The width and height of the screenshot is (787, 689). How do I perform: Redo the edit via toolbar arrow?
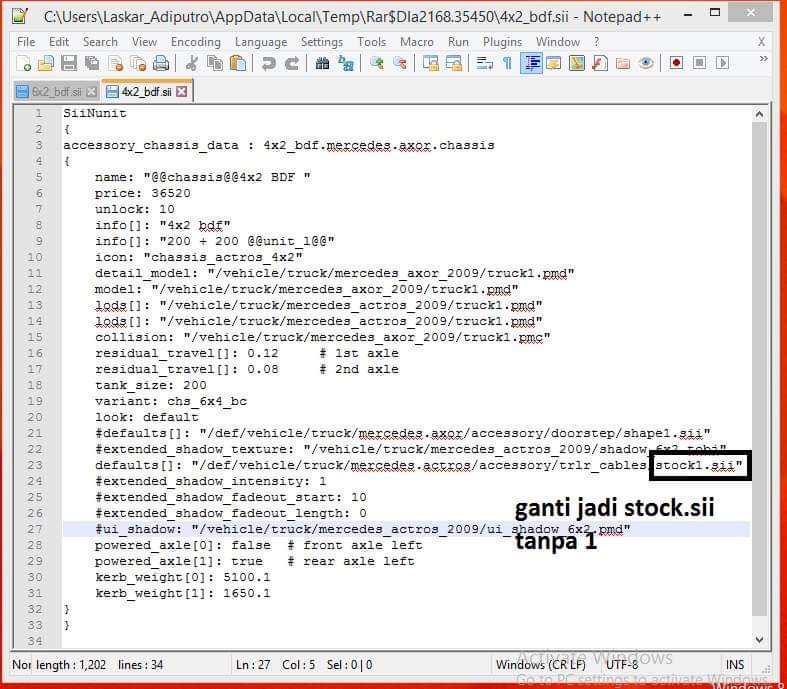tap(292, 63)
